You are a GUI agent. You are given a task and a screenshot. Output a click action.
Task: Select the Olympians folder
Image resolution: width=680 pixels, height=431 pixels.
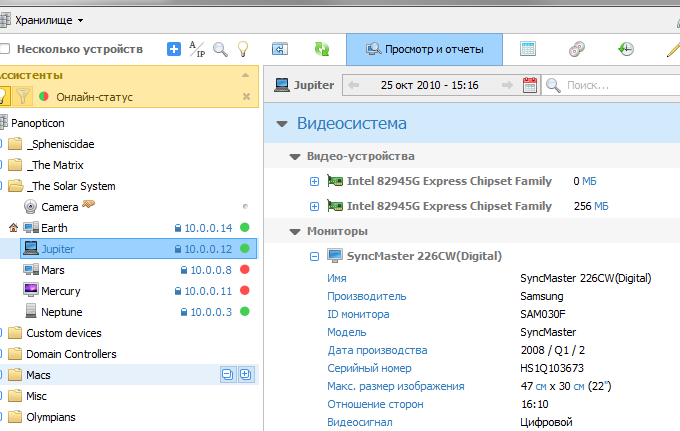(50, 417)
